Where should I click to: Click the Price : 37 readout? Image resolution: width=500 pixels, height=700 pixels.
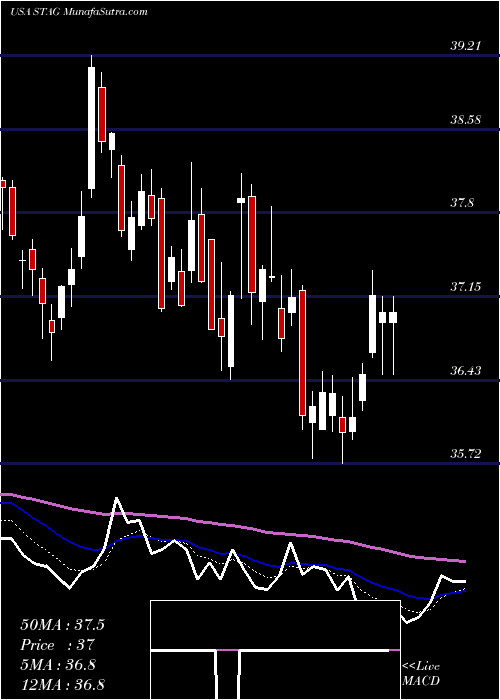point(58,645)
